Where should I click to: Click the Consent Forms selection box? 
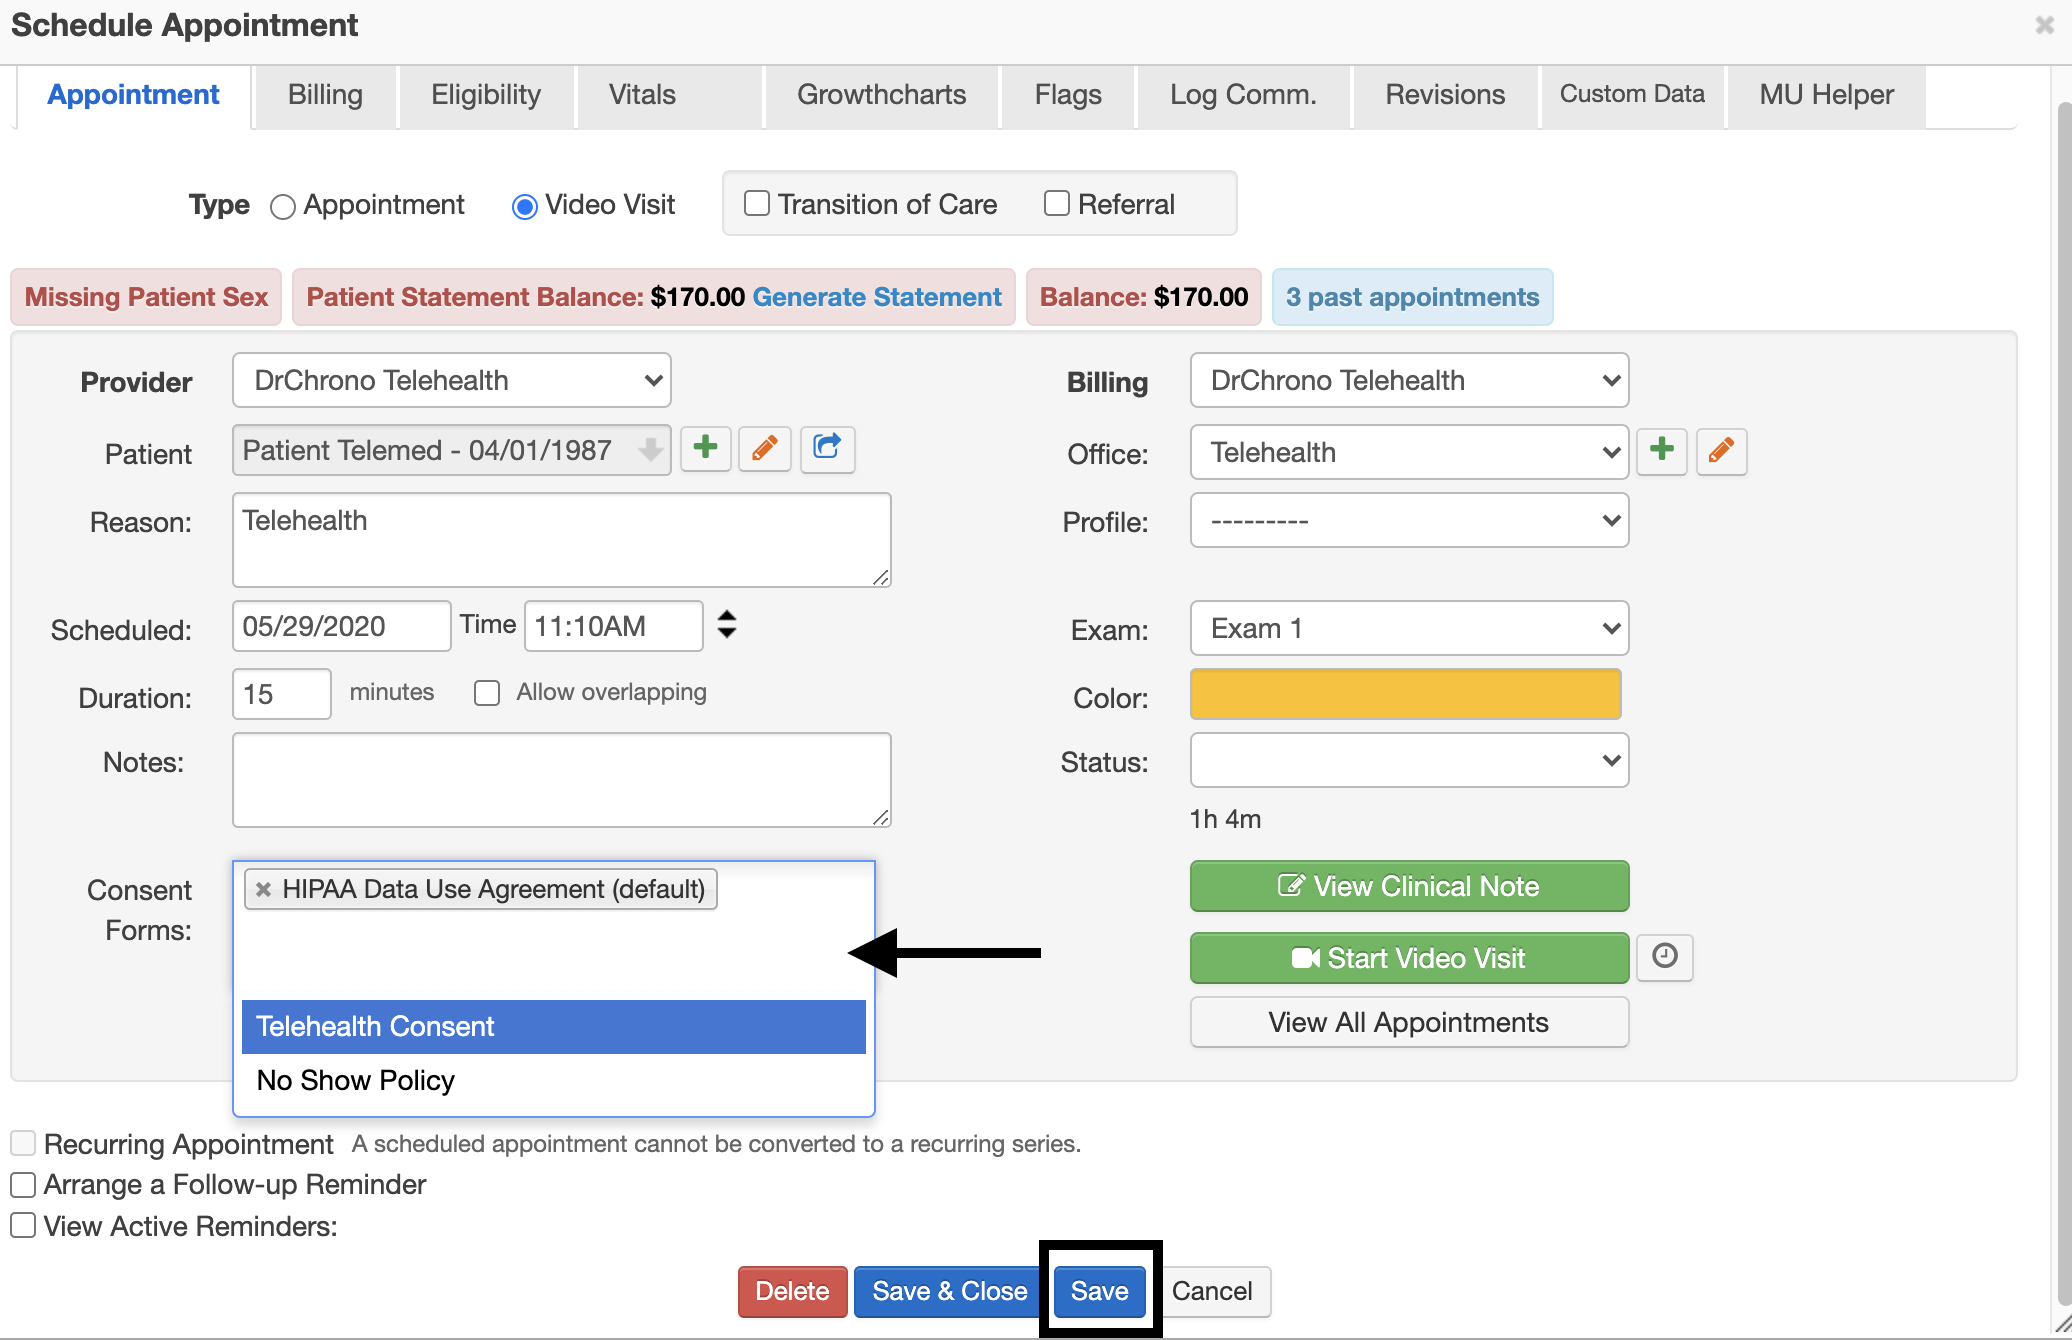pyautogui.click(x=553, y=930)
